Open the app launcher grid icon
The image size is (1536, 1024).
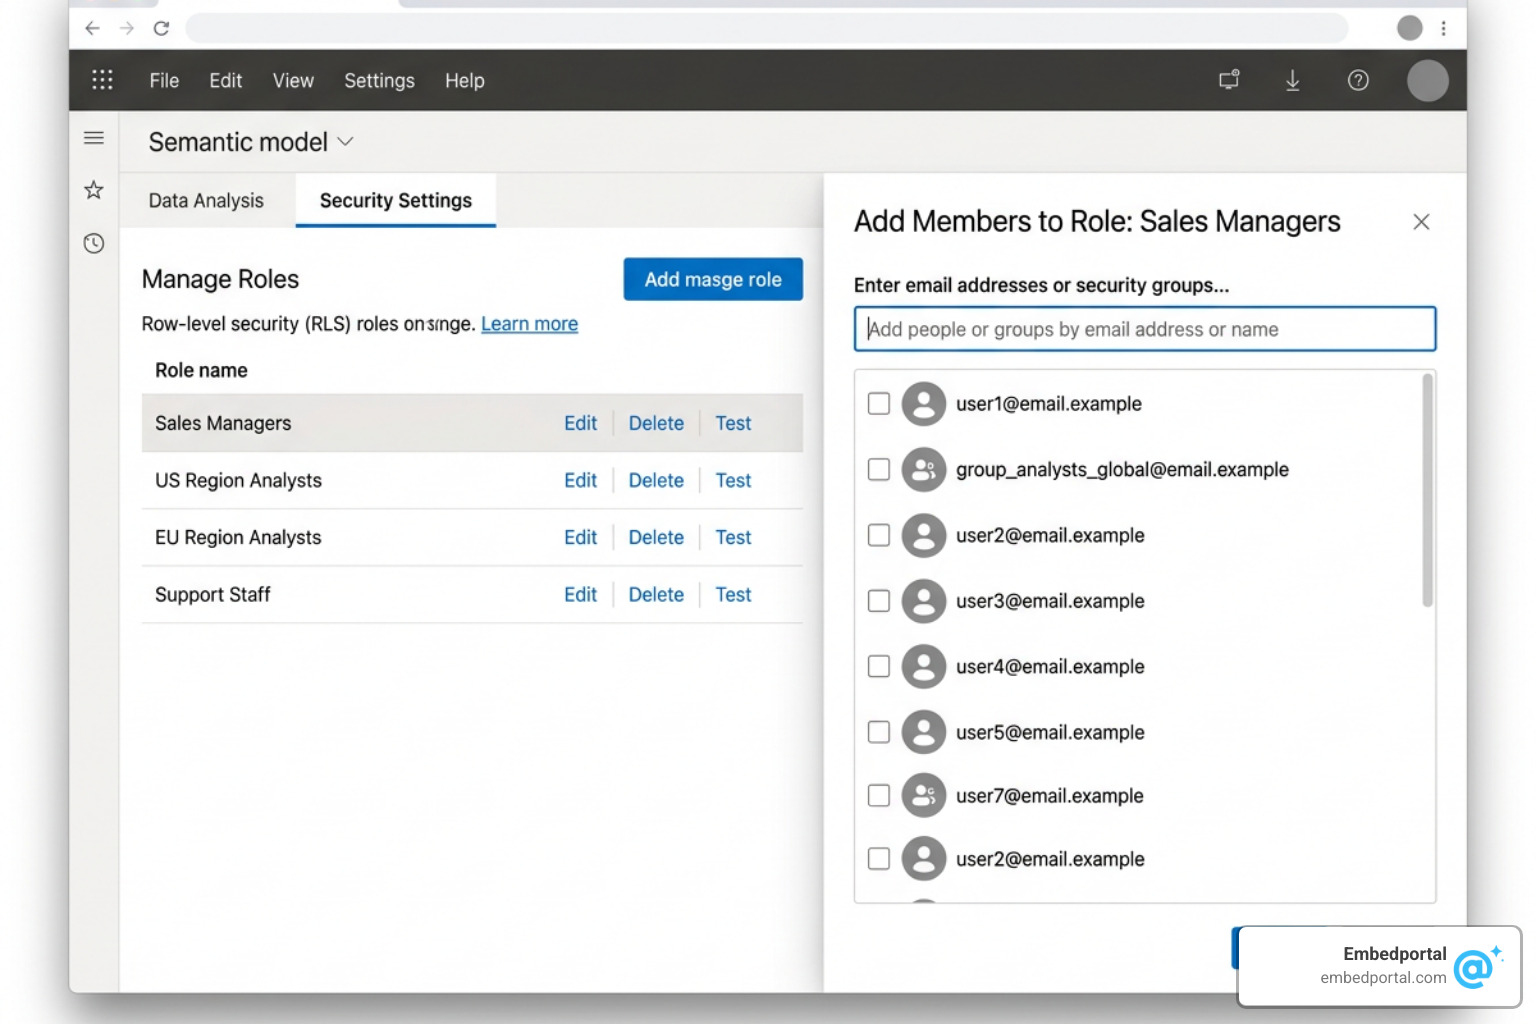(102, 80)
